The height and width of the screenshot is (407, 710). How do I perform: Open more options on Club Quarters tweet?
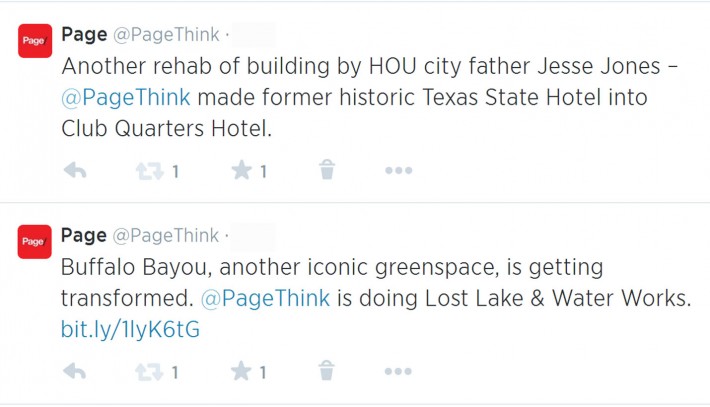398,170
